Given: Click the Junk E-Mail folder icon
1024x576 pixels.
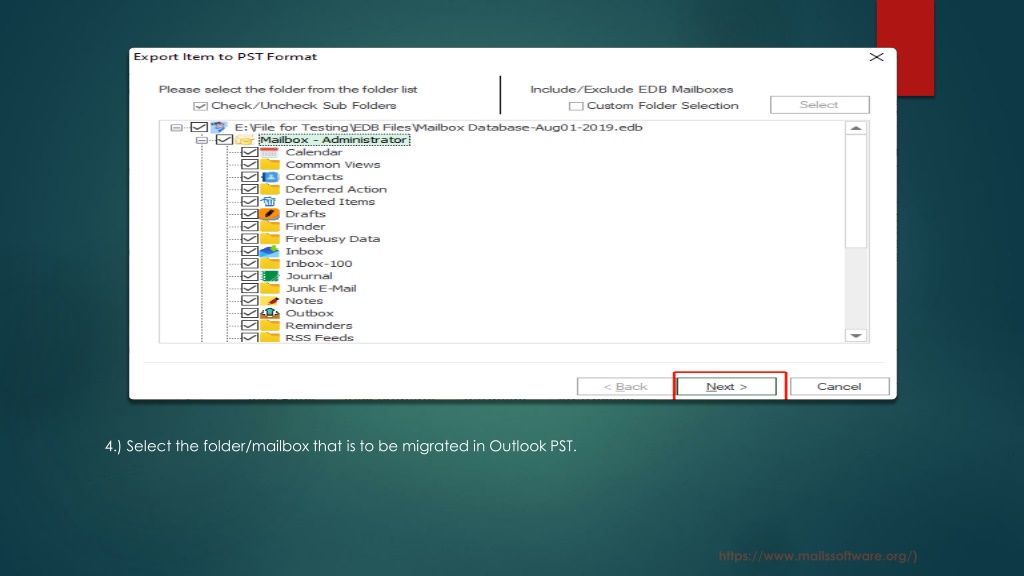Looking at the screenshot, I should pyautogui.click(x=269, y=289).
